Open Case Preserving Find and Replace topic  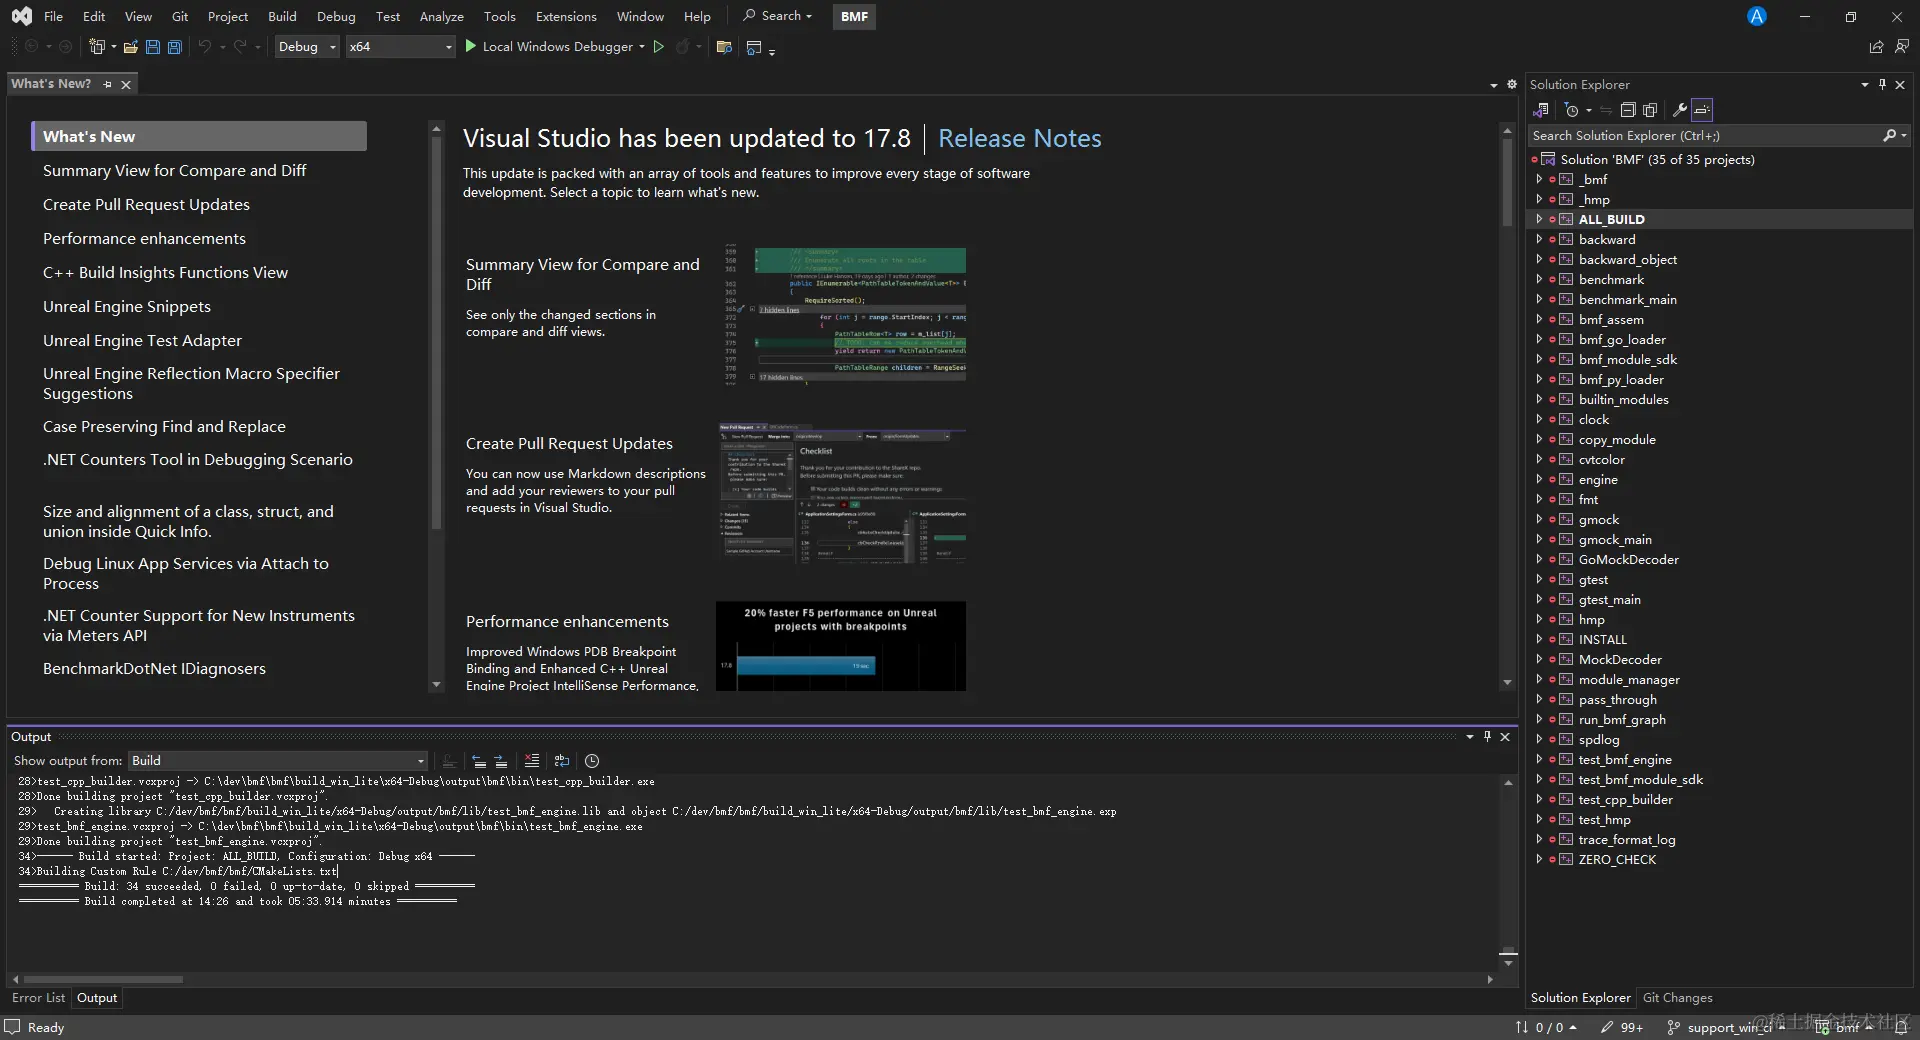[x=164, y=426]
